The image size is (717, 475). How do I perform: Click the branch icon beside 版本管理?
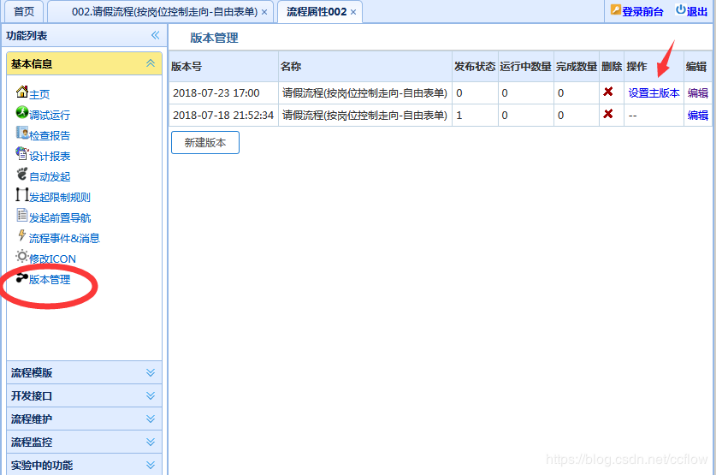(22, 278)
